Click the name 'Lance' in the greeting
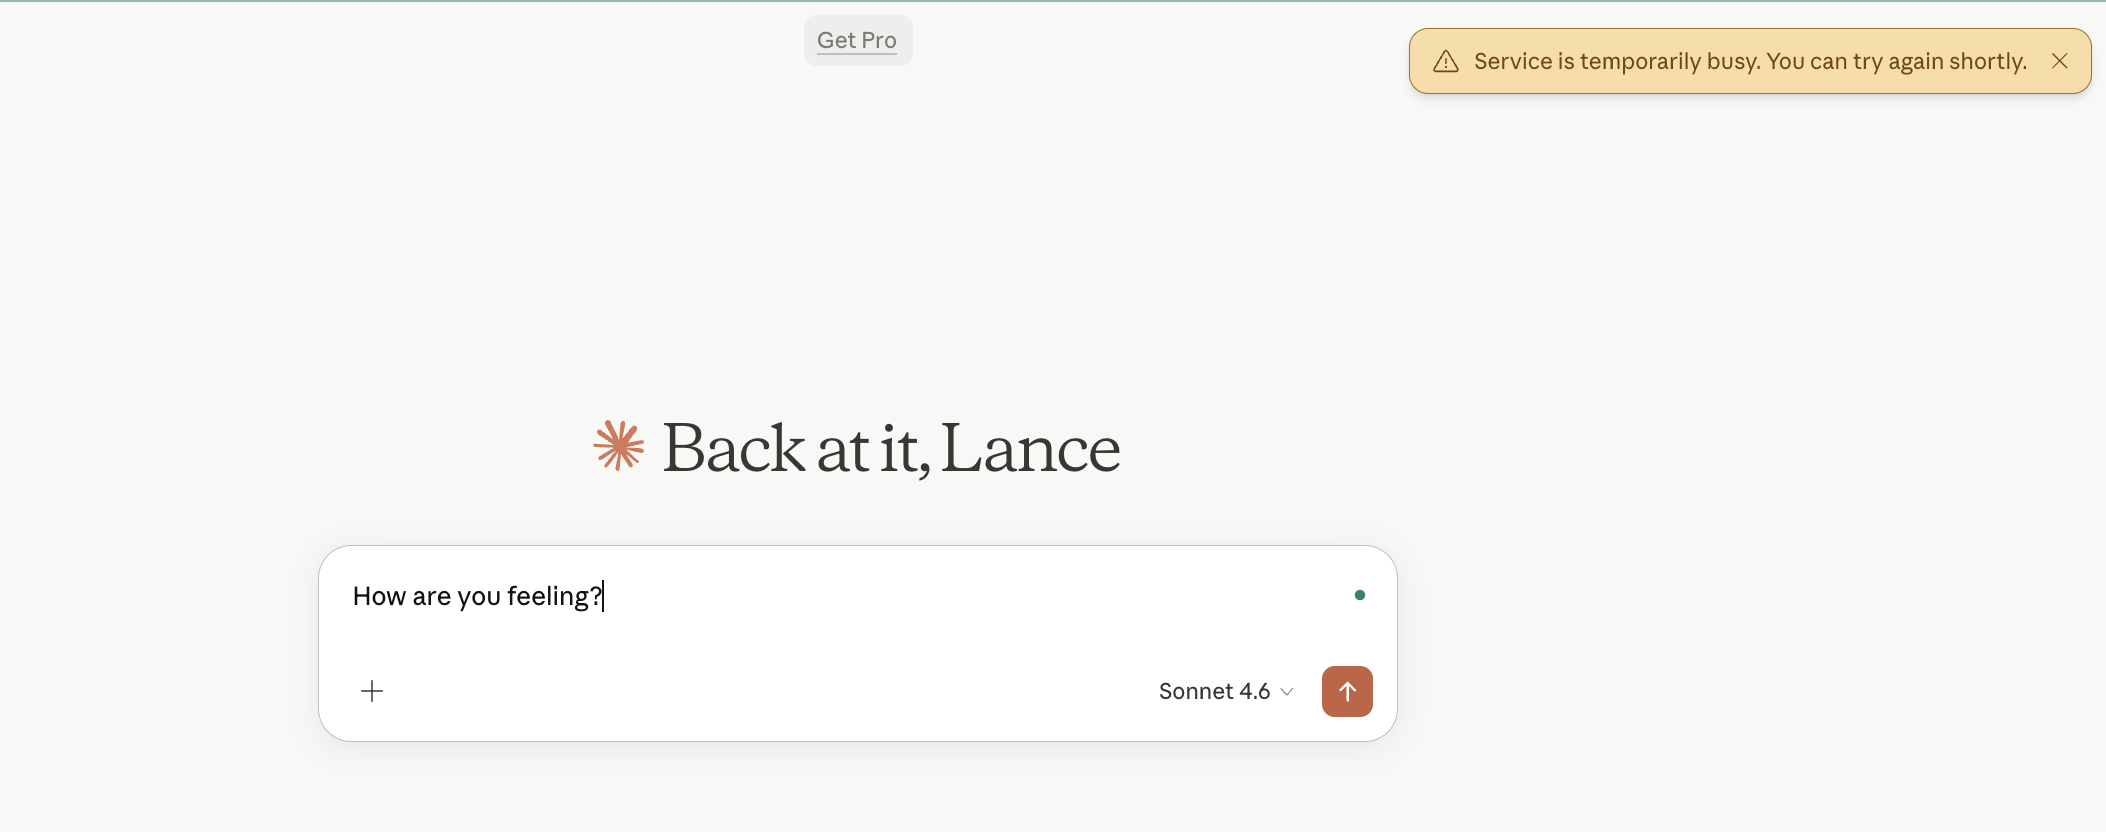The height and width of the screenshot is (832, 2106). click(x=1030, y=448)
